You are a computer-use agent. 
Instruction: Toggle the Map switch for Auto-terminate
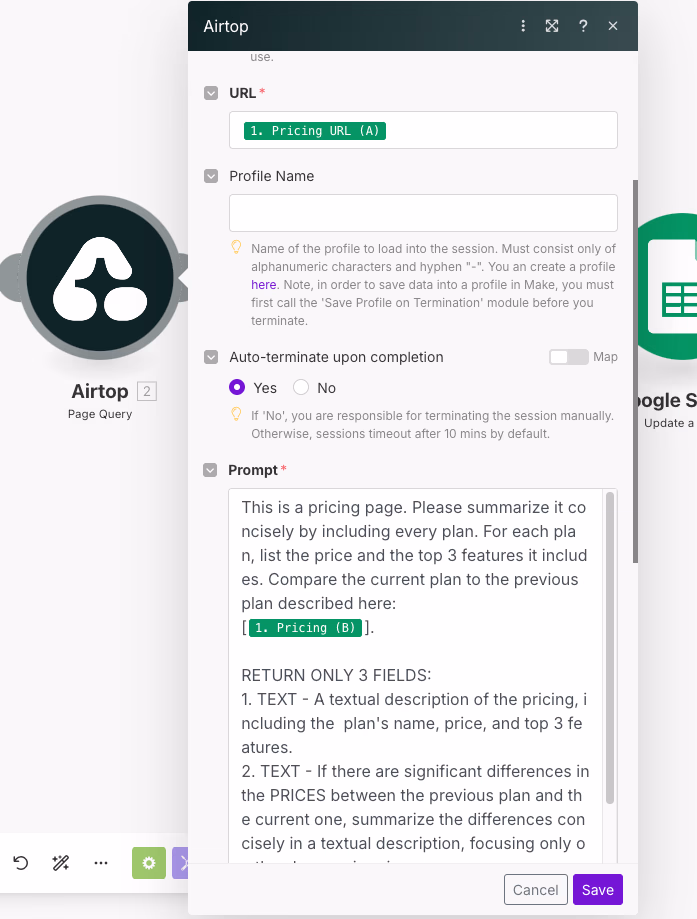569,357
